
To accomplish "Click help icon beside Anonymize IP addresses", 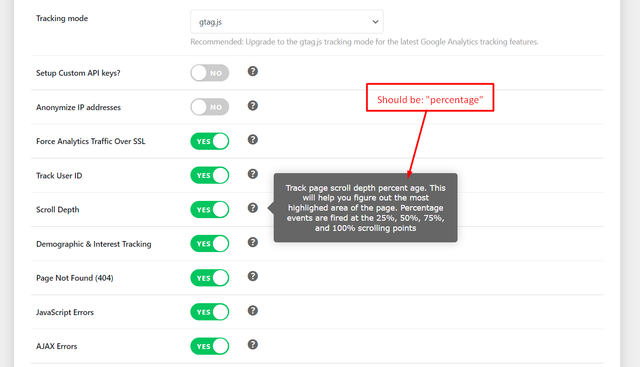I will [253, 106].
